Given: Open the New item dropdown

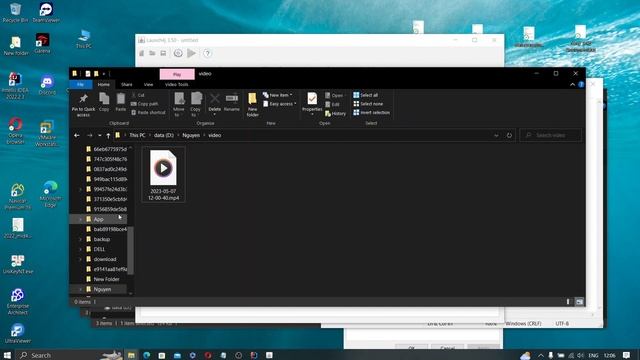Looking at the screenshot, I should 278,95.
